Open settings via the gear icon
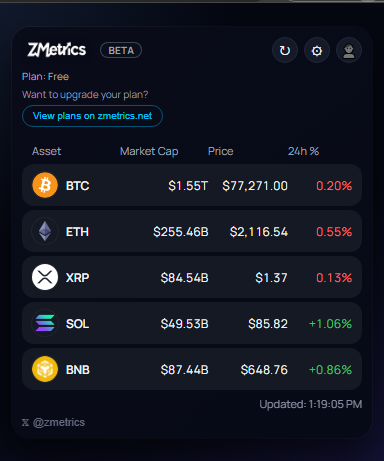Image resolution: width=384 pixels, height=461 pixels. click(317, 50)
